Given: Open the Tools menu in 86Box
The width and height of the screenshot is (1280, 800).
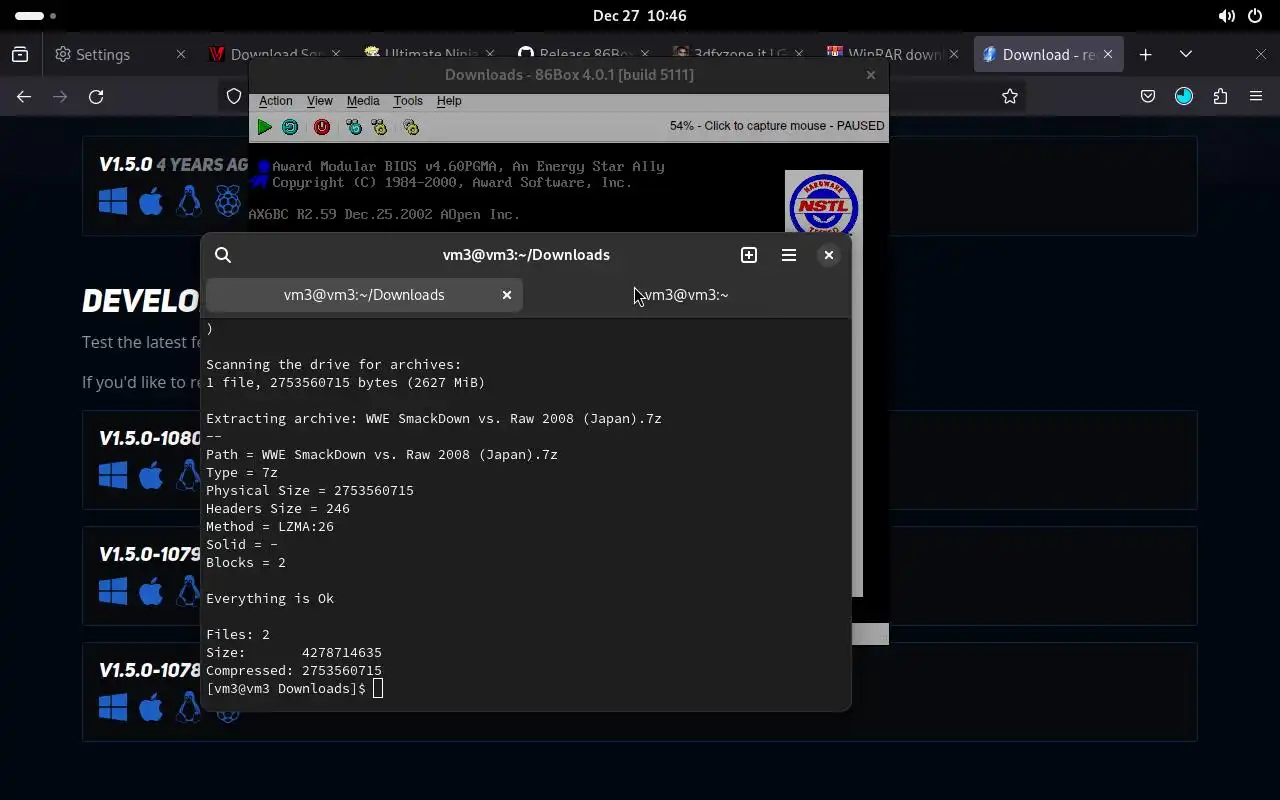Looking at the screenshot, I should [408, 101].
